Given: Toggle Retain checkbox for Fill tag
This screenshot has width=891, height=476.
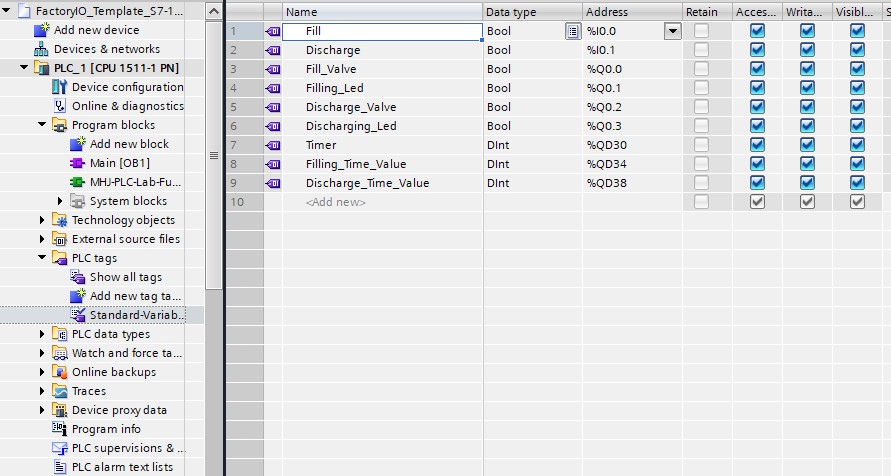Looking at the screenshot, I should tap(702, 31).
